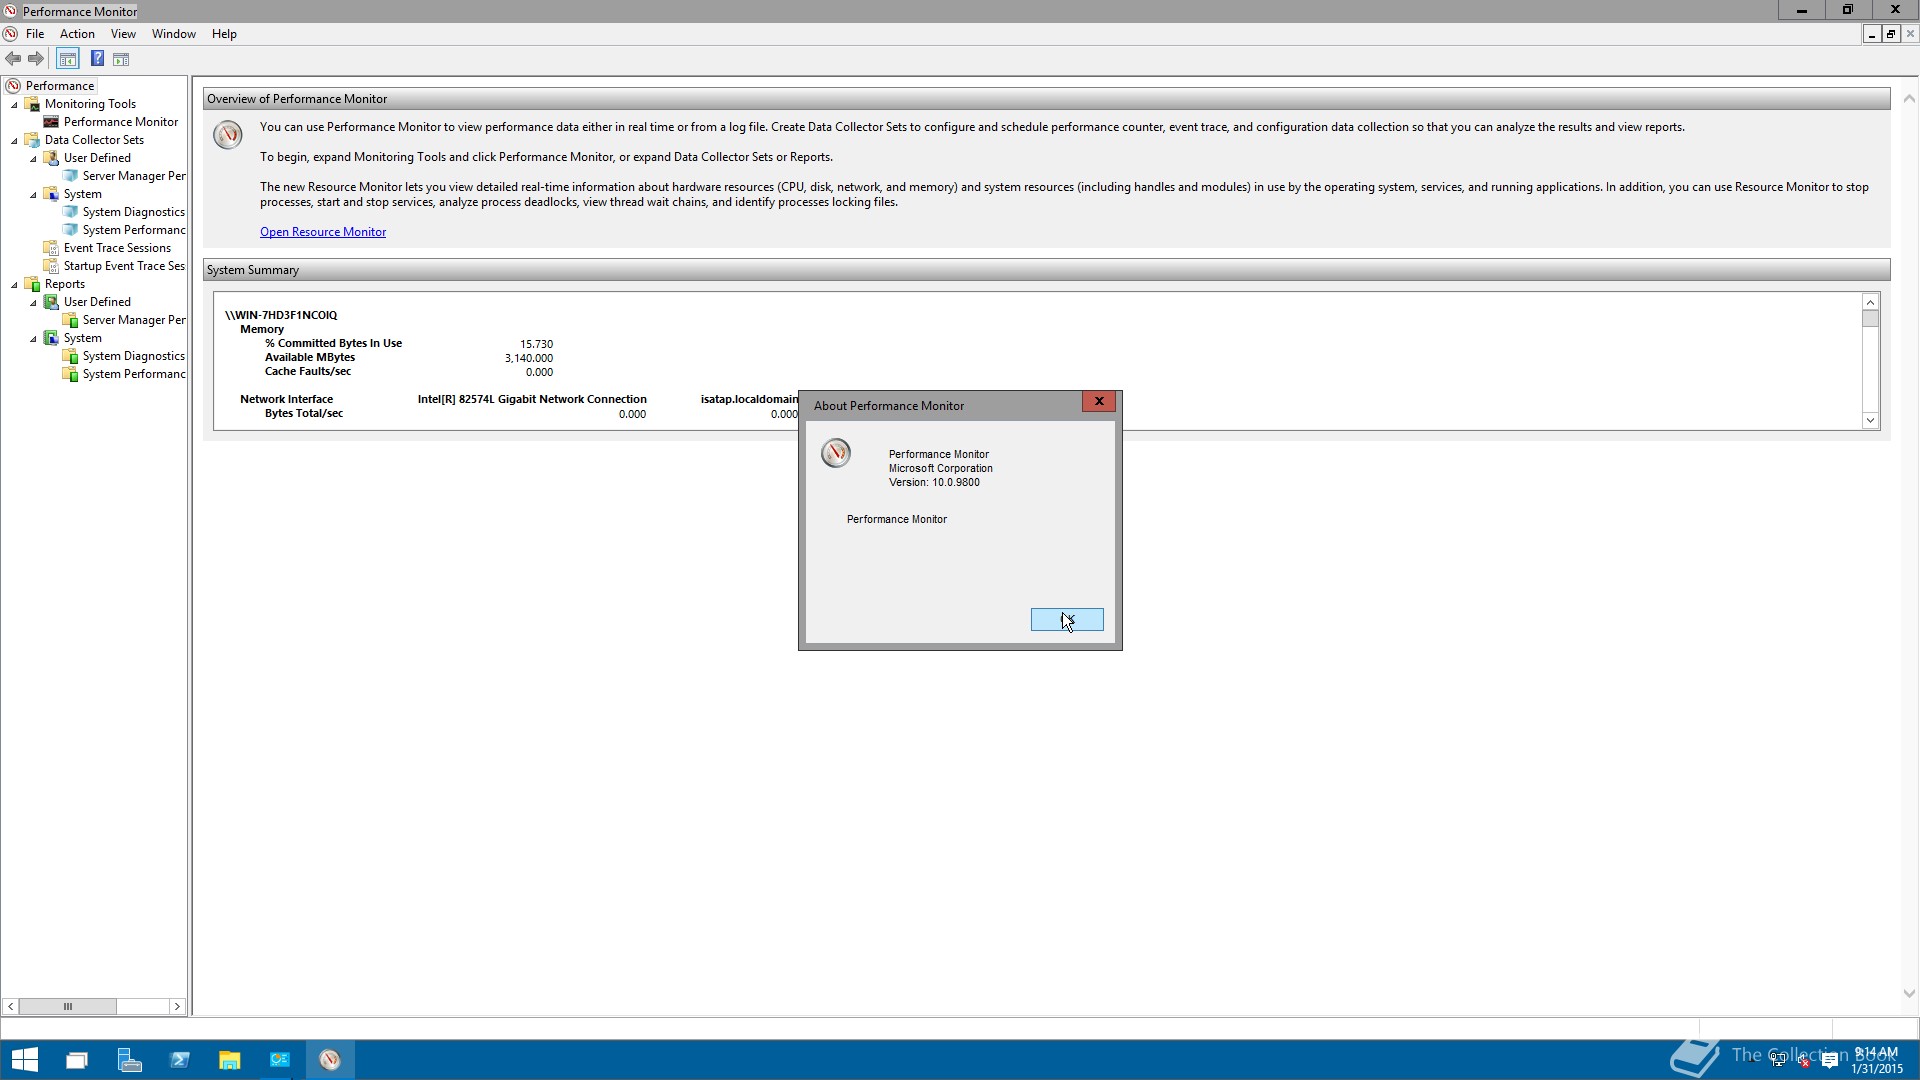Click the tree pane horizontal scrollbar thumb
The image size is (1920, 1080).
(x=68, y=1007)
